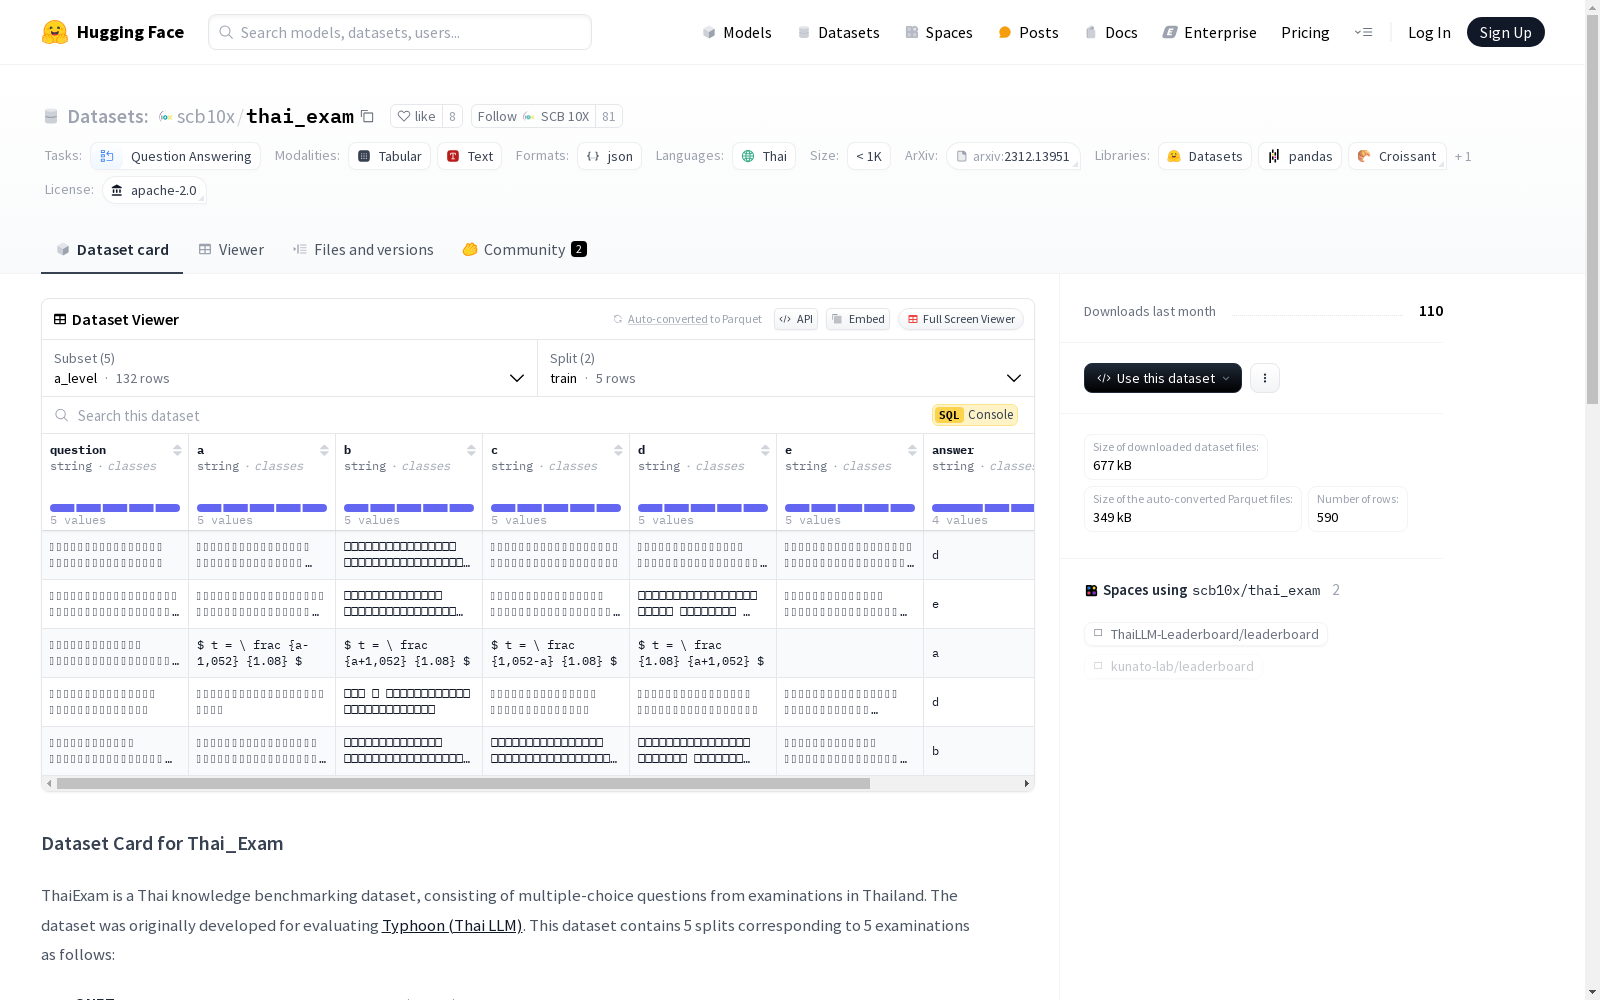Open the navigation overflow menu icon

point(1363,32)
